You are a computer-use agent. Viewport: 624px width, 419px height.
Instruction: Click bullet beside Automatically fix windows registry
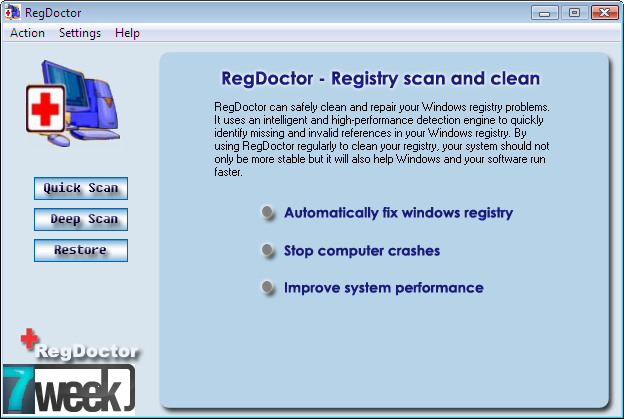[267, 212]
